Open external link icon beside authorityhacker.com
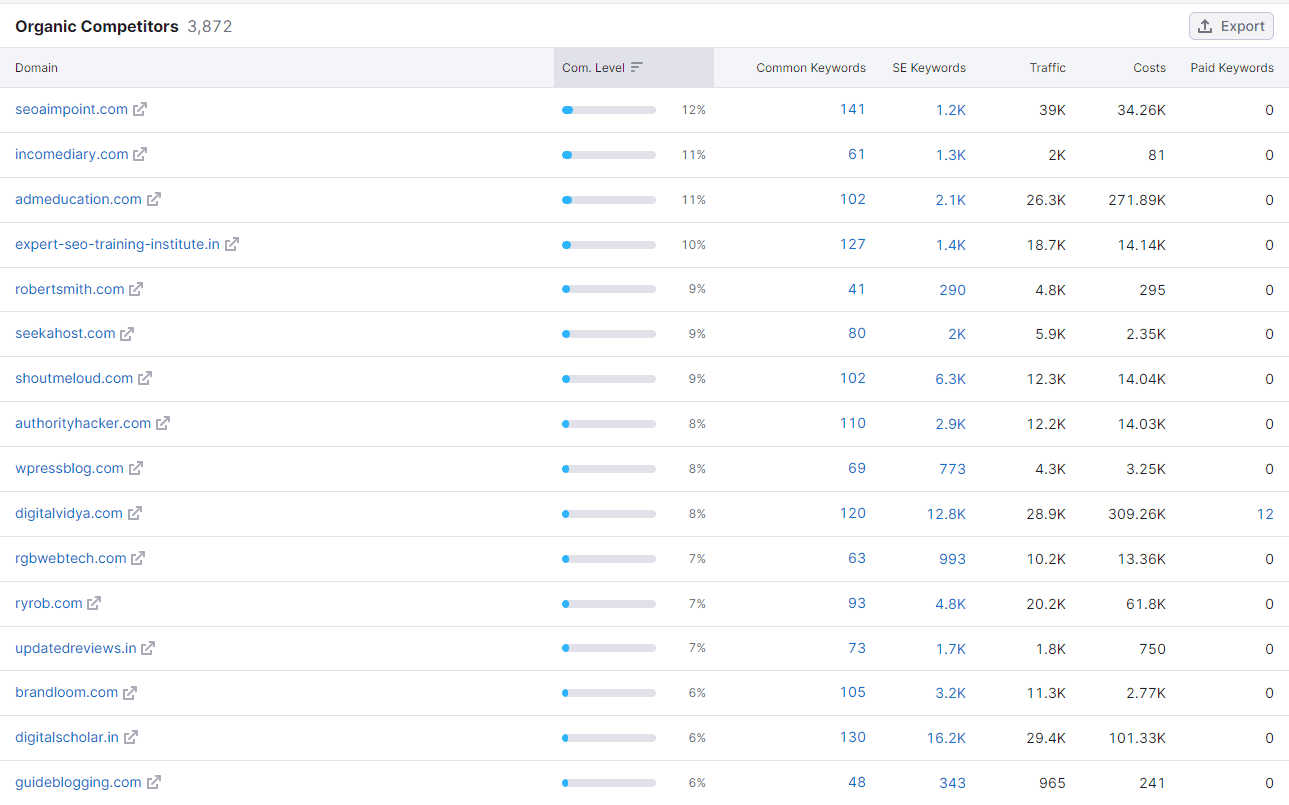This screenshot has width=1289, height=805. pos(163,424)
